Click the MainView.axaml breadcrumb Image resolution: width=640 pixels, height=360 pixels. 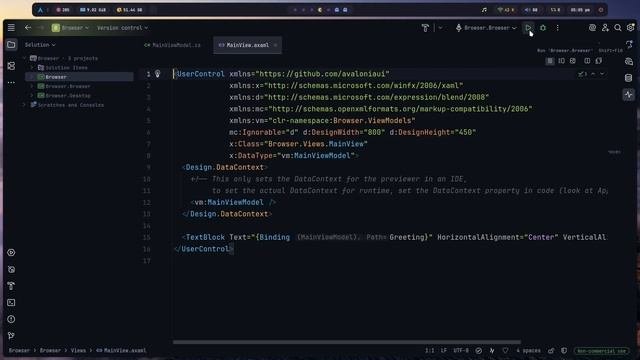[121, 350]
